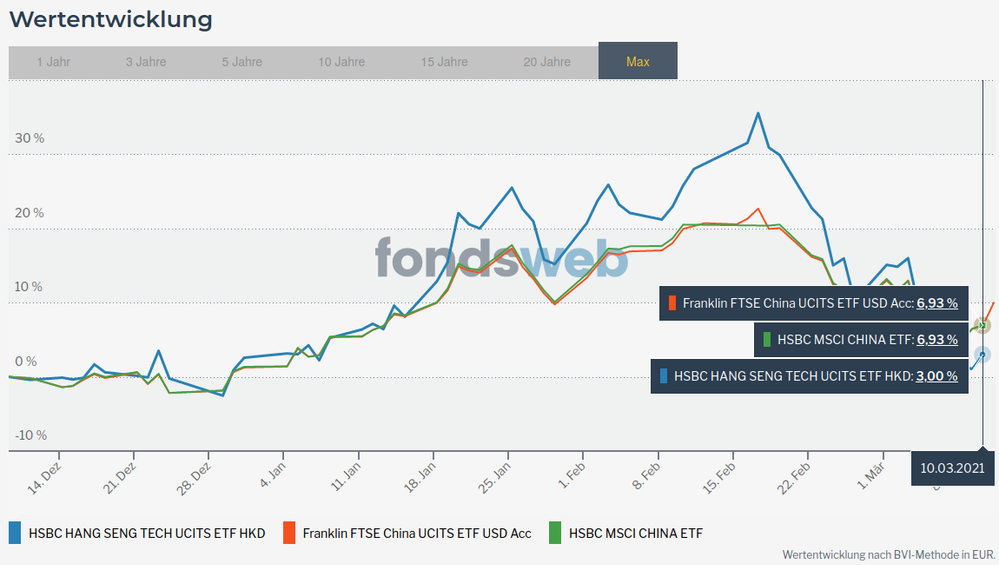Toggle Franklin FTSE China legend label below chart
Image resolution: width=999 pixels, height=565 pixels.
click(417, 533)
